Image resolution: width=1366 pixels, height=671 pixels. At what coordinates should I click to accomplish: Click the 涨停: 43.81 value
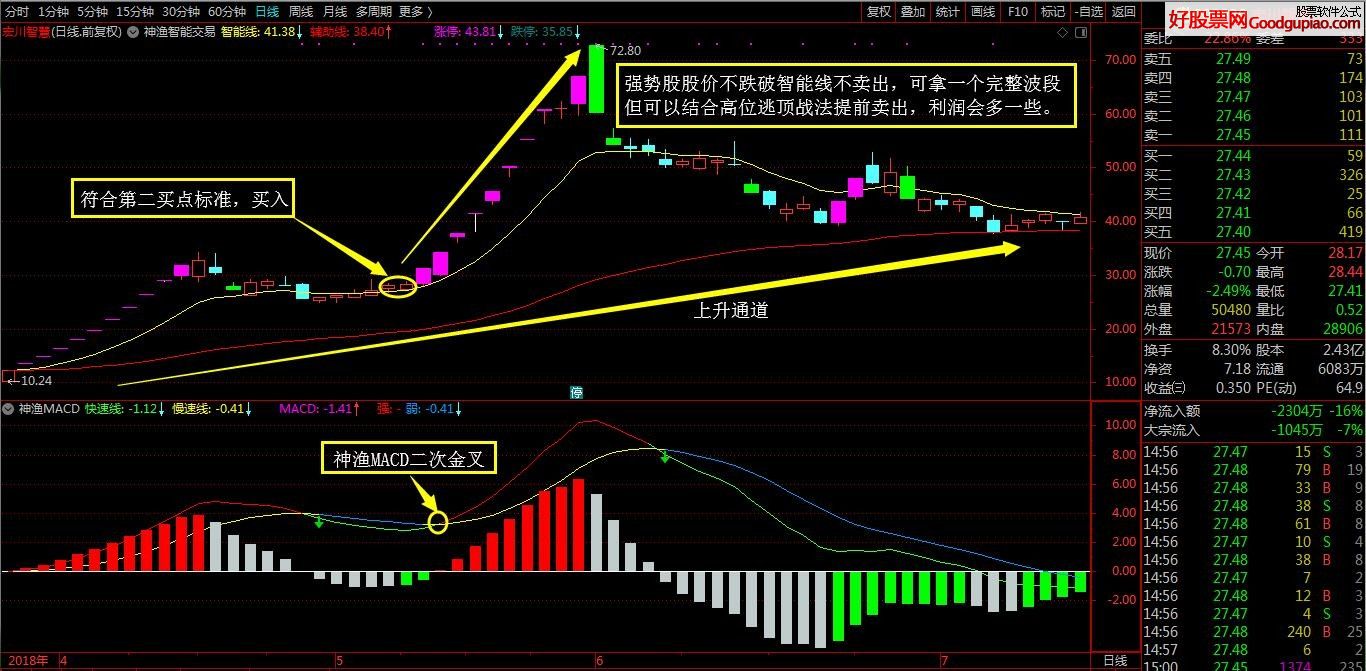coord(469,31)
